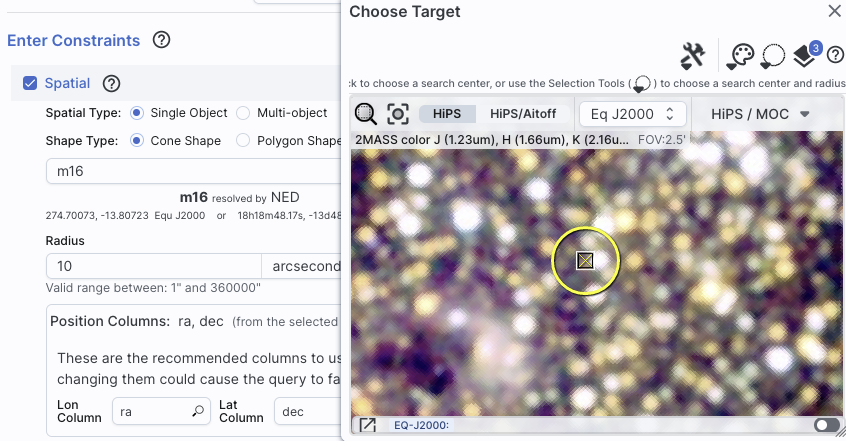
Task: Click the search icon in Lon Column field
Action: [x=198, y=411]
